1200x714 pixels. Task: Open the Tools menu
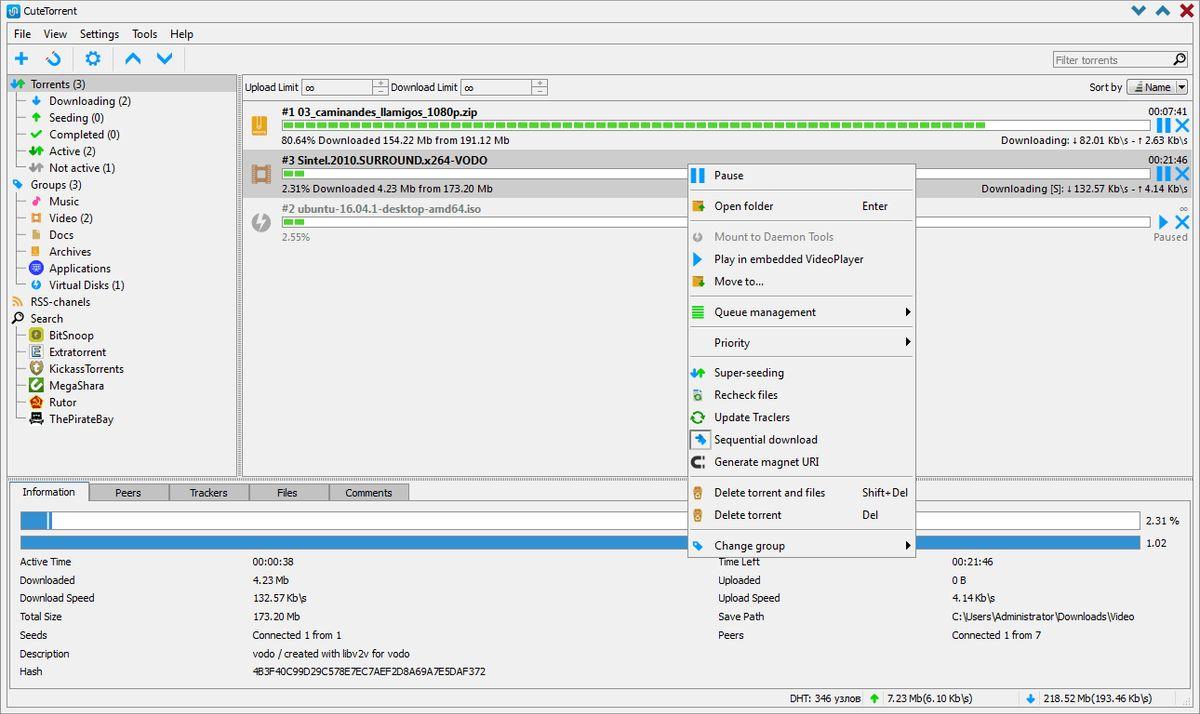145,34
